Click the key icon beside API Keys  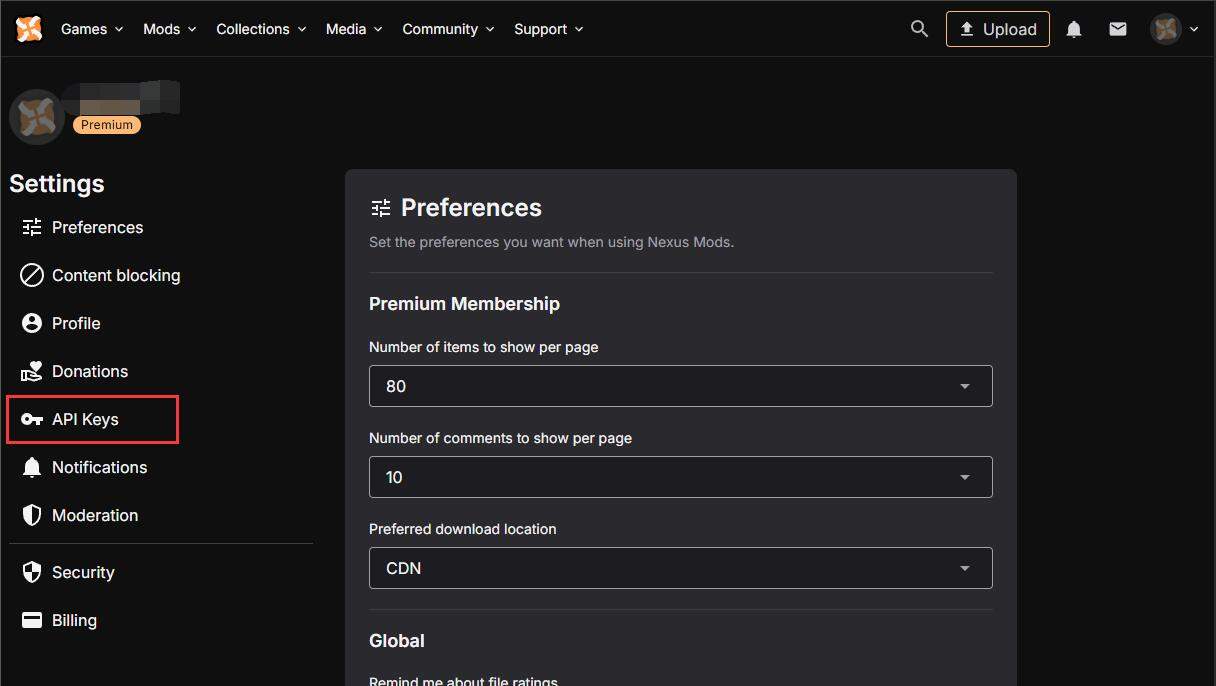pyautogui.click(x=32, y=420)
